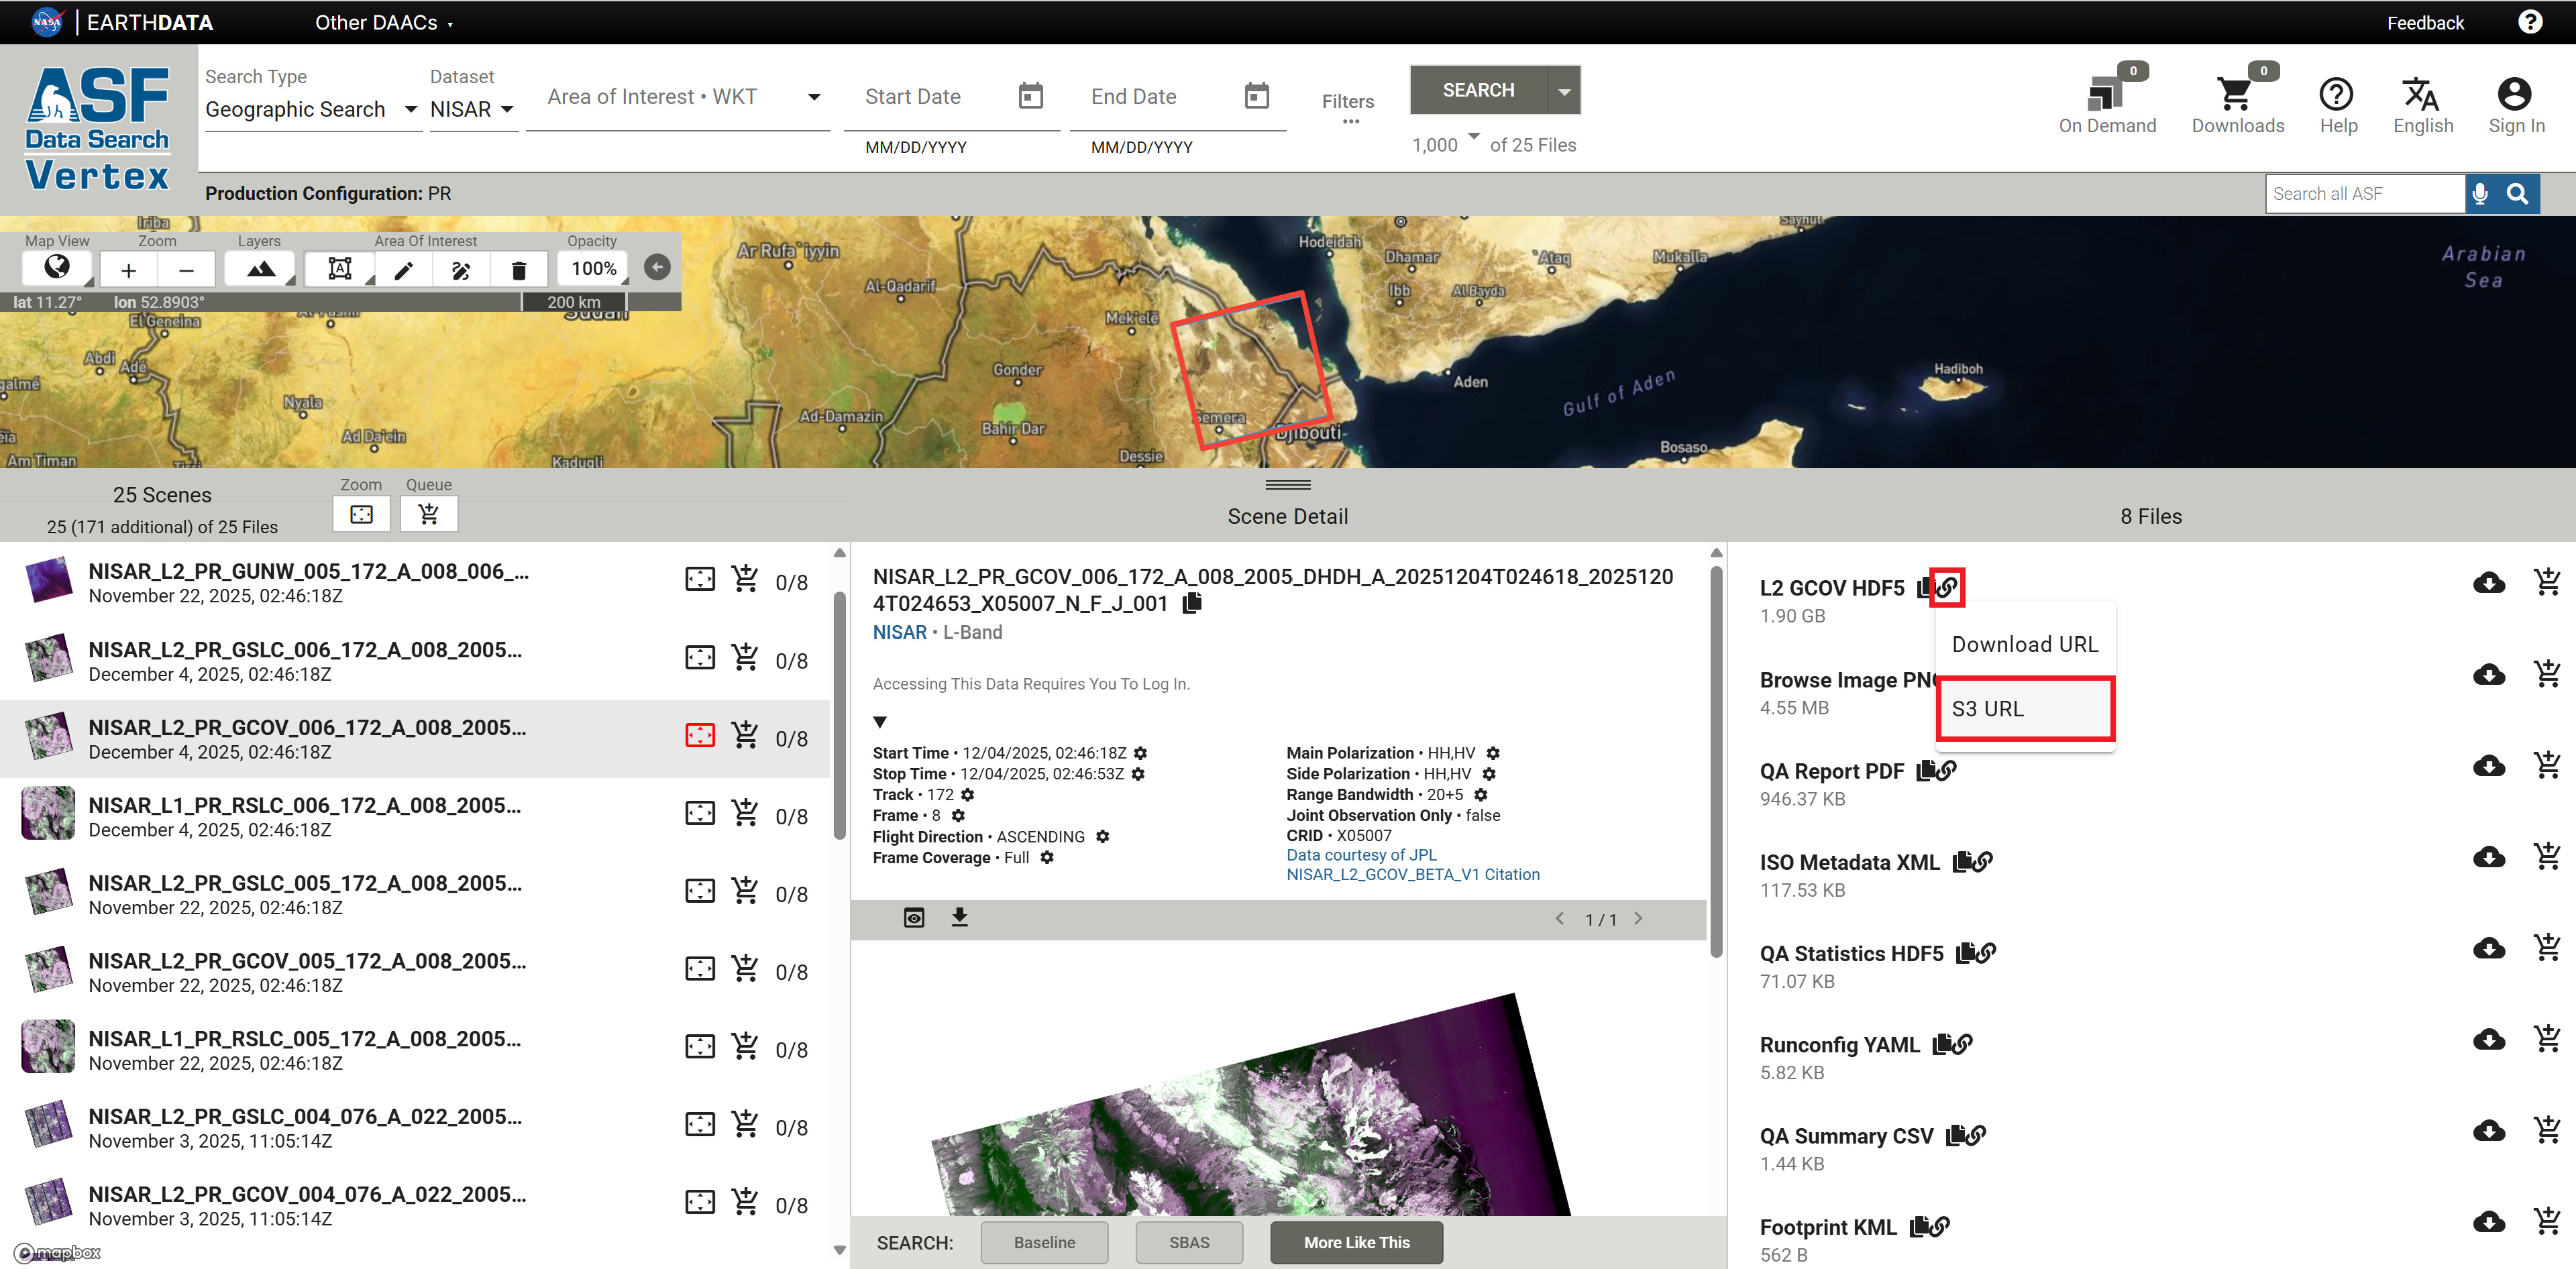Screen dimensions: 2576x1269
Task: Download QA Report PDF via cloud icon
Action: coord(2489,766)
